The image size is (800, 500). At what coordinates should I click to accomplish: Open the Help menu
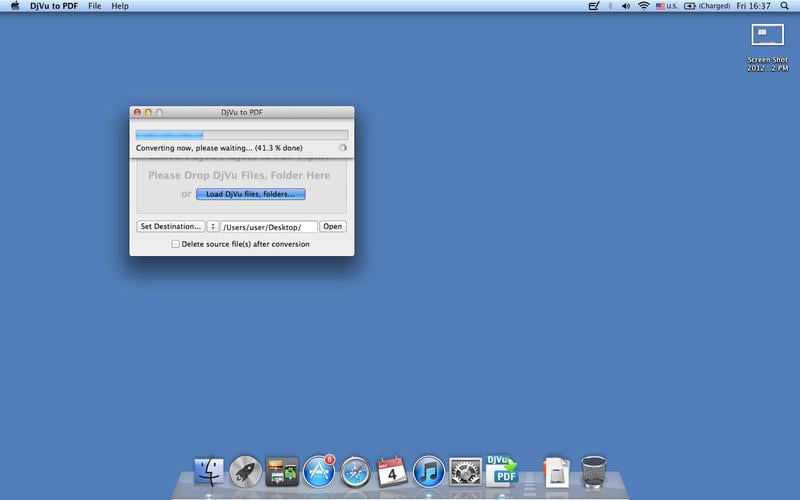pos(120,6)
